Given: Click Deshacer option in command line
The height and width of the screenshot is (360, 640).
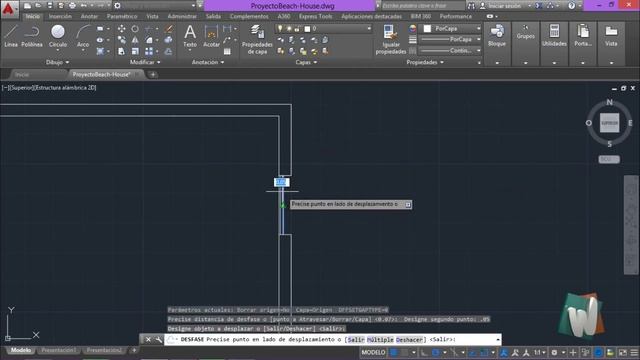Looking at the screenshot, I should pyautogui.click(x=409, y=340).
